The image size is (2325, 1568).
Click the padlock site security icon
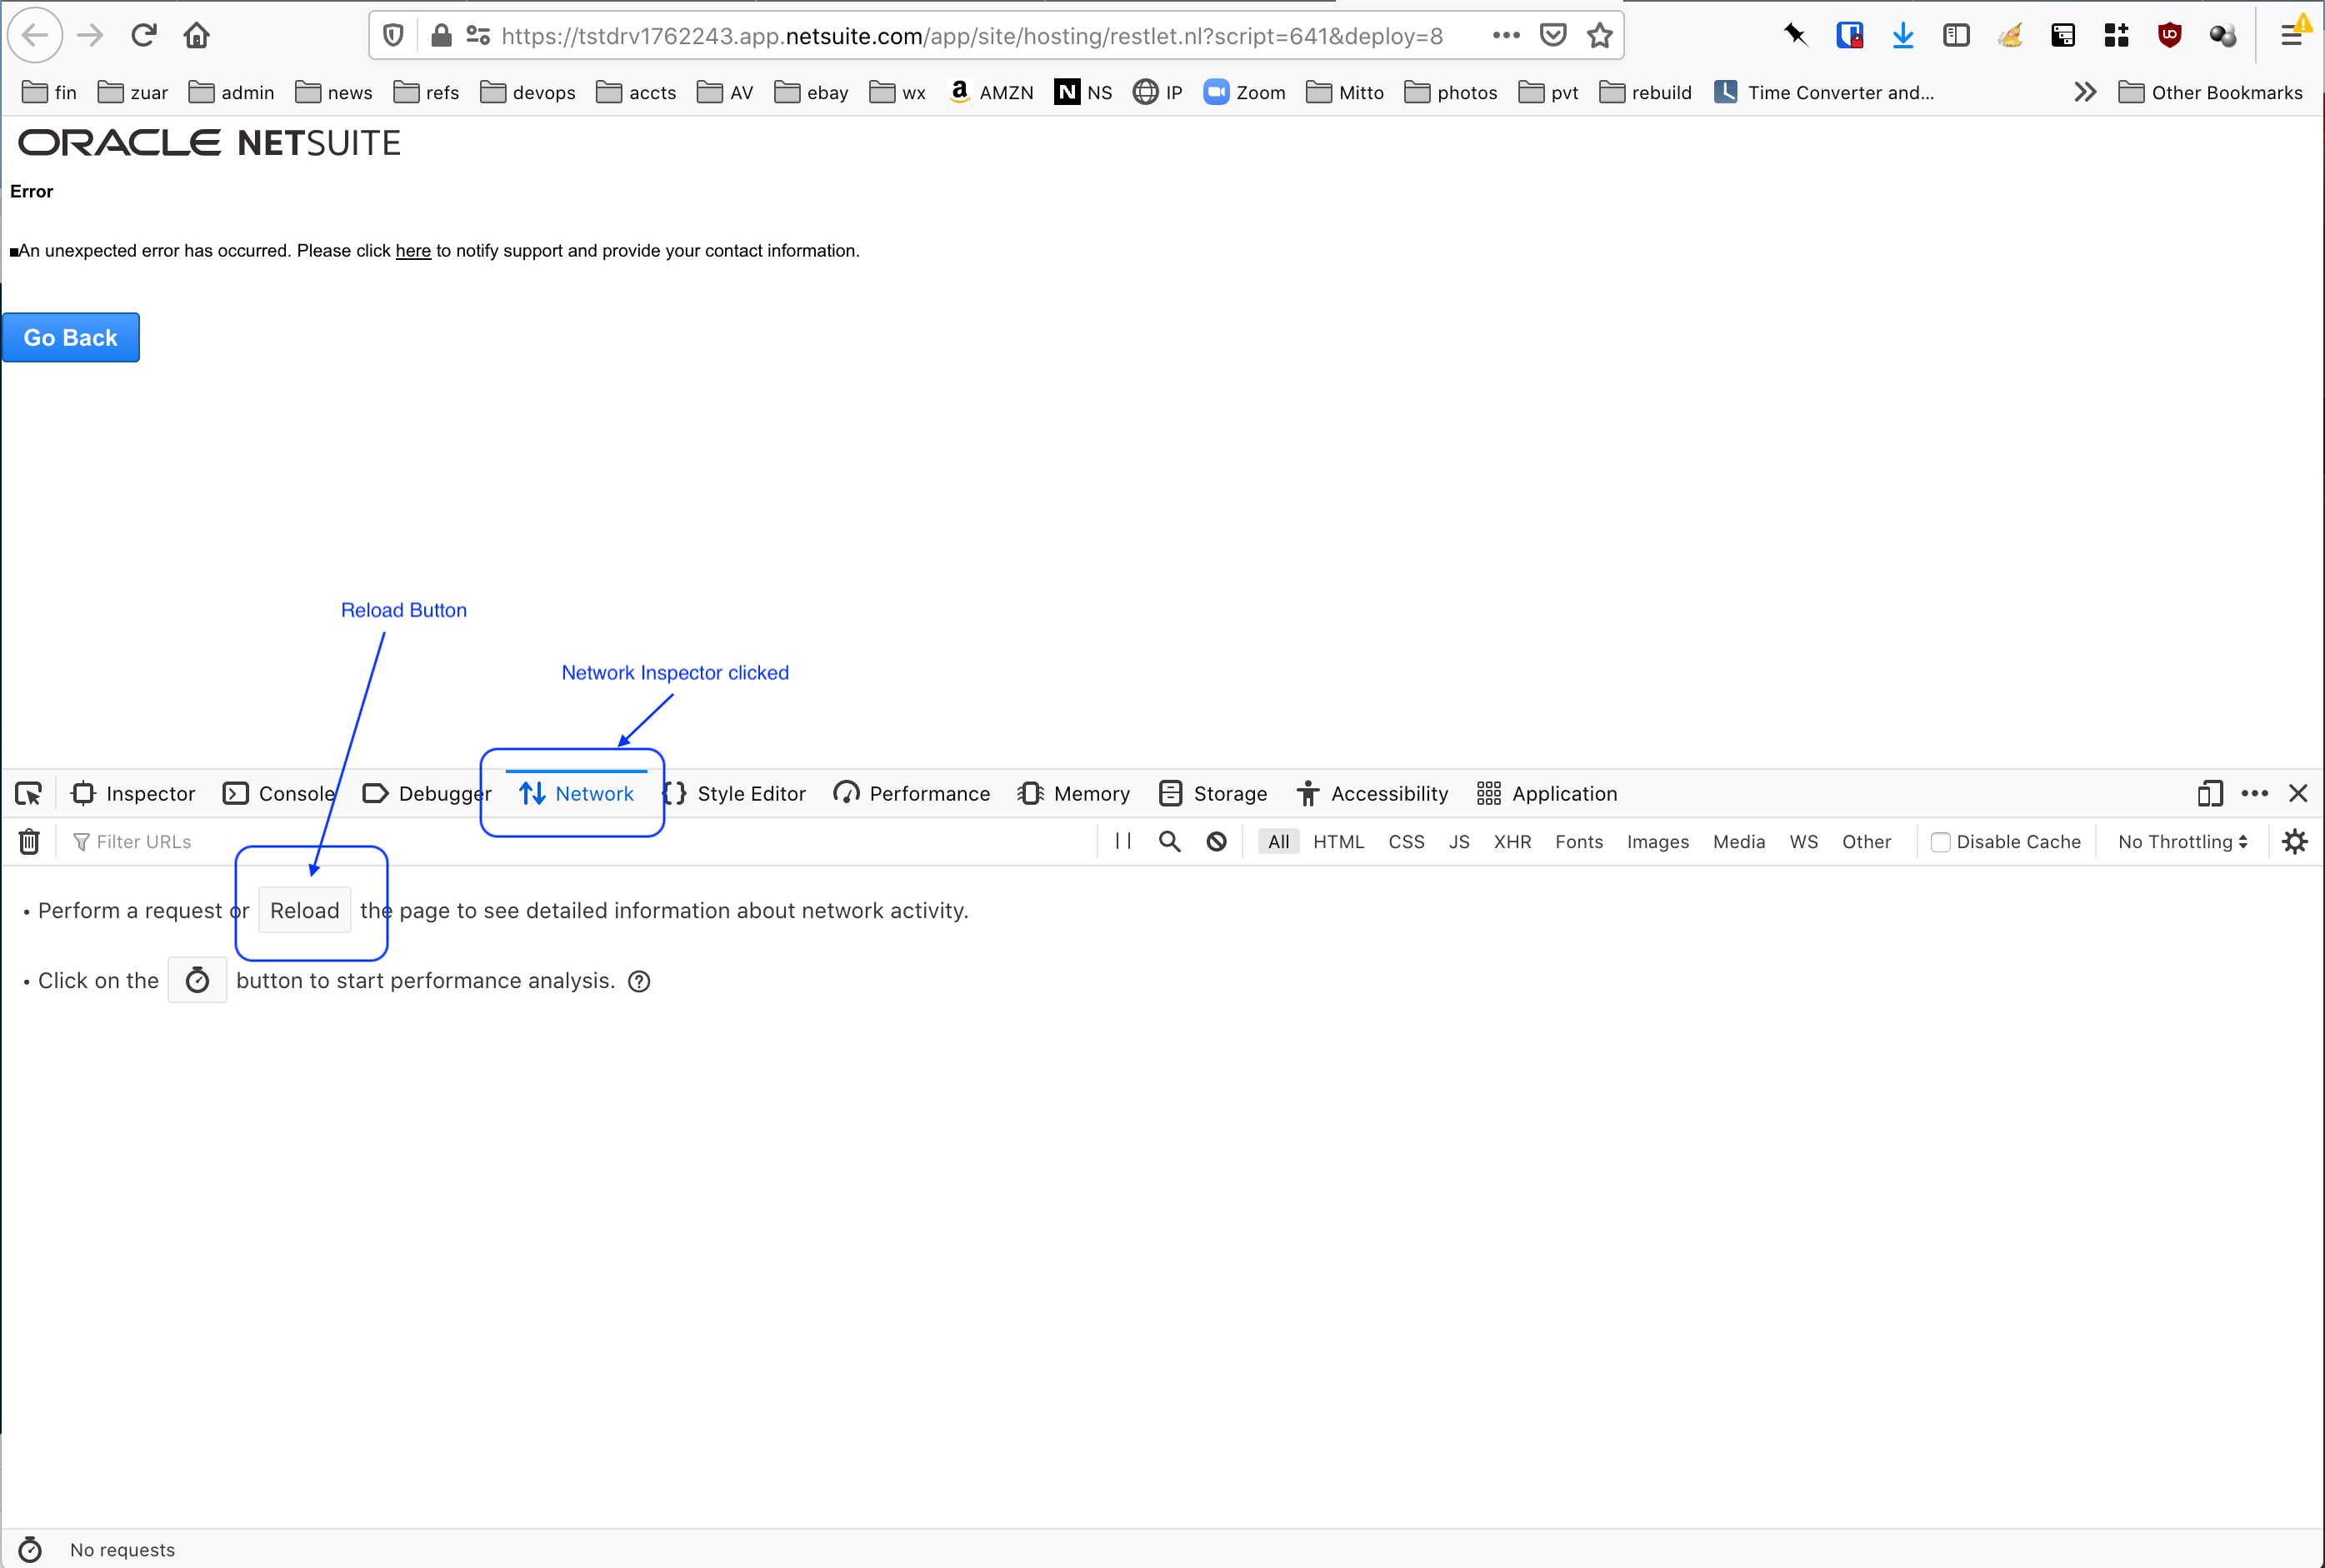[441, 36]
